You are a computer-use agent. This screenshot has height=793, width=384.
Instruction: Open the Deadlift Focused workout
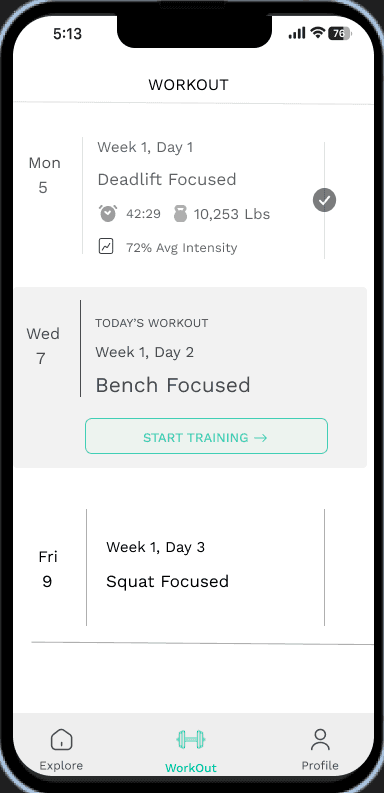pos(167,180)
